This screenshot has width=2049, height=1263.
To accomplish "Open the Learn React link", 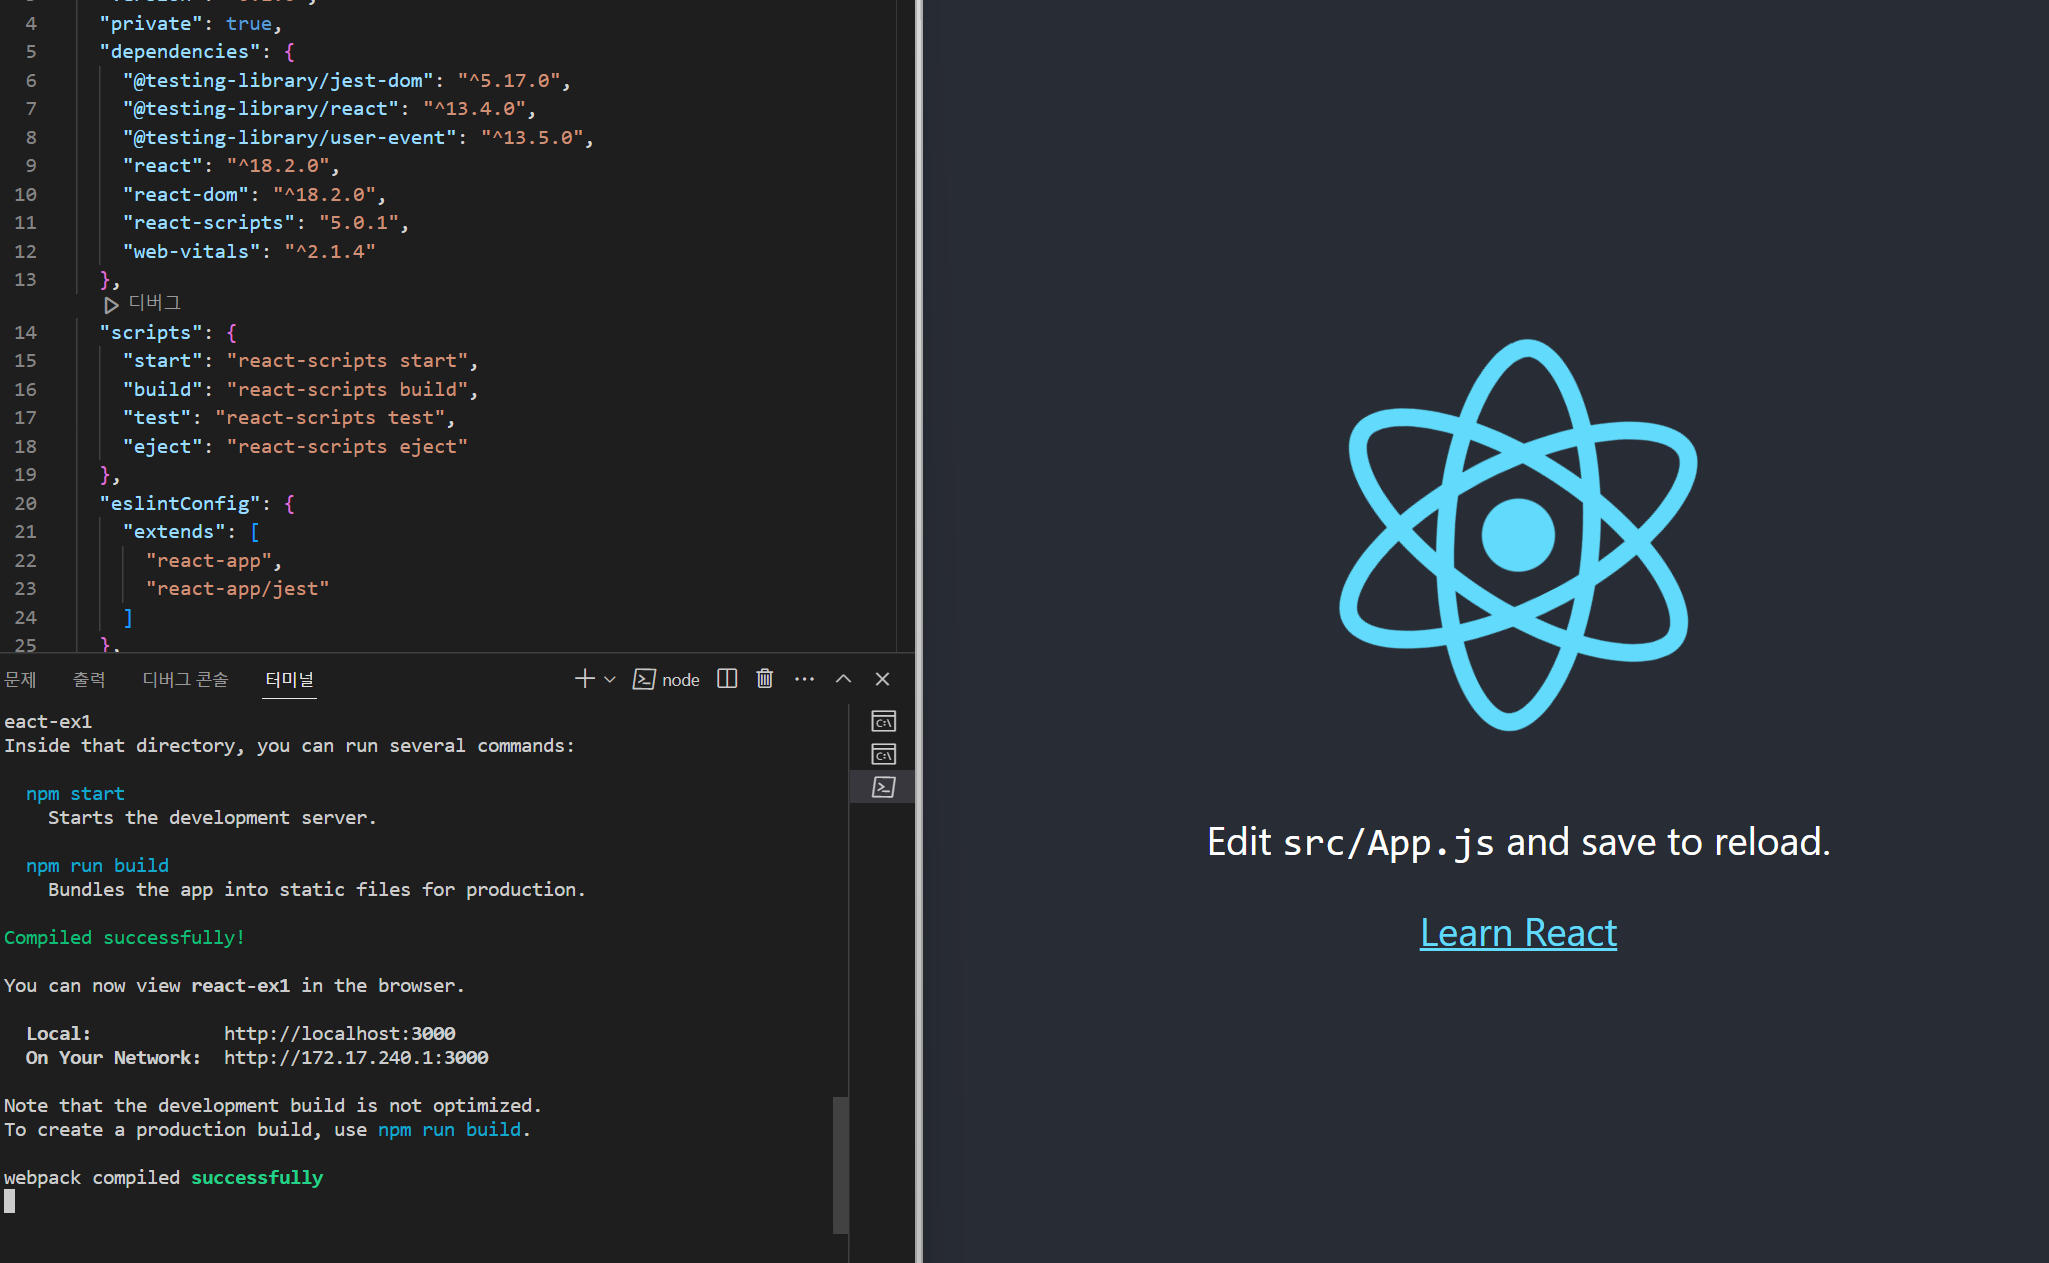I will pos(1517,933).
